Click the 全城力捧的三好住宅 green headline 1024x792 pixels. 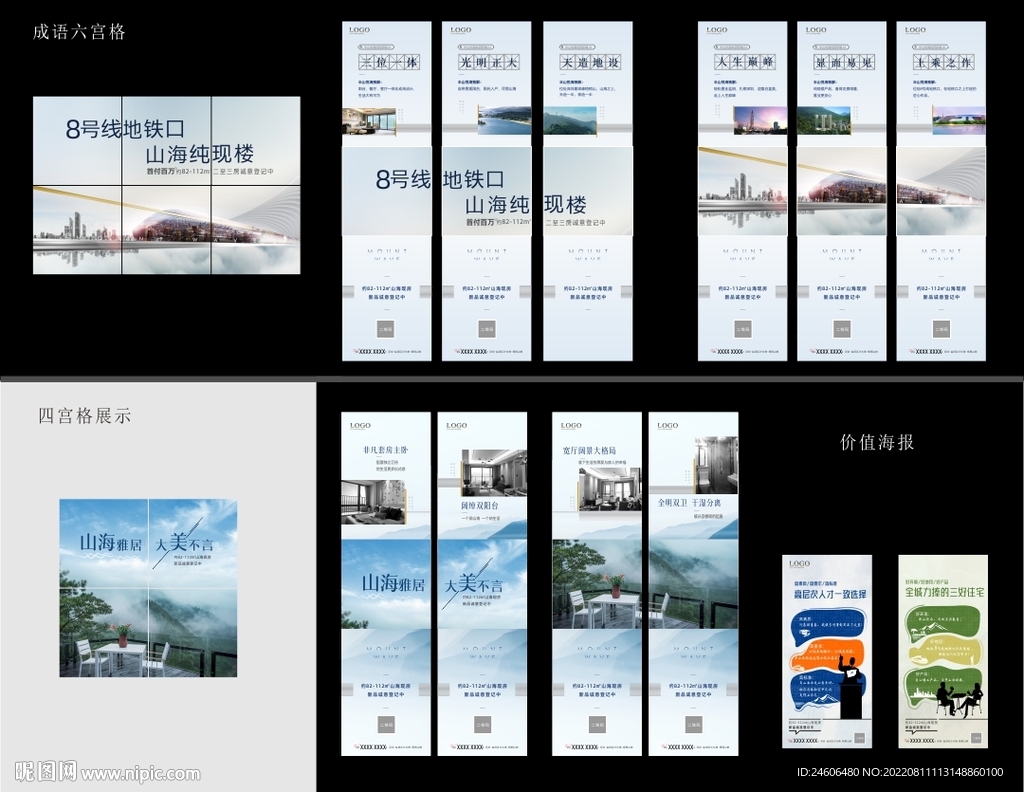pos(944,593)
